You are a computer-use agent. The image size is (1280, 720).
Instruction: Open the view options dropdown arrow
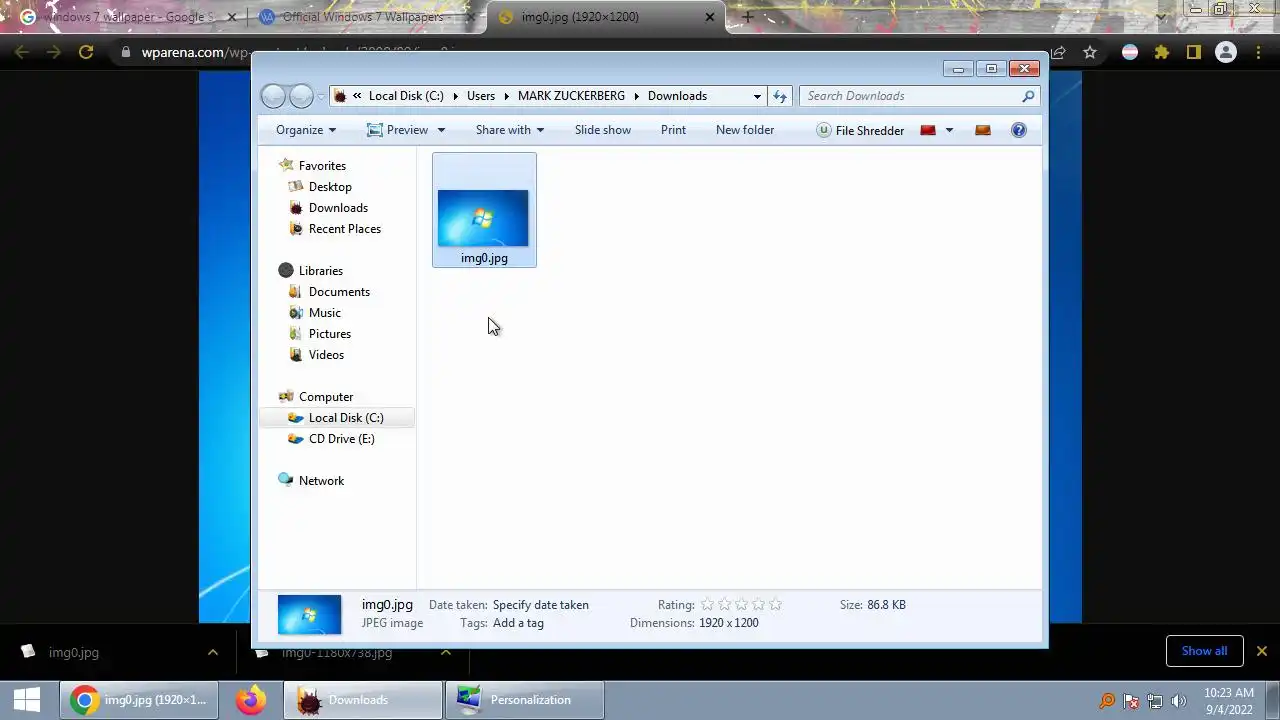point(949,130)
